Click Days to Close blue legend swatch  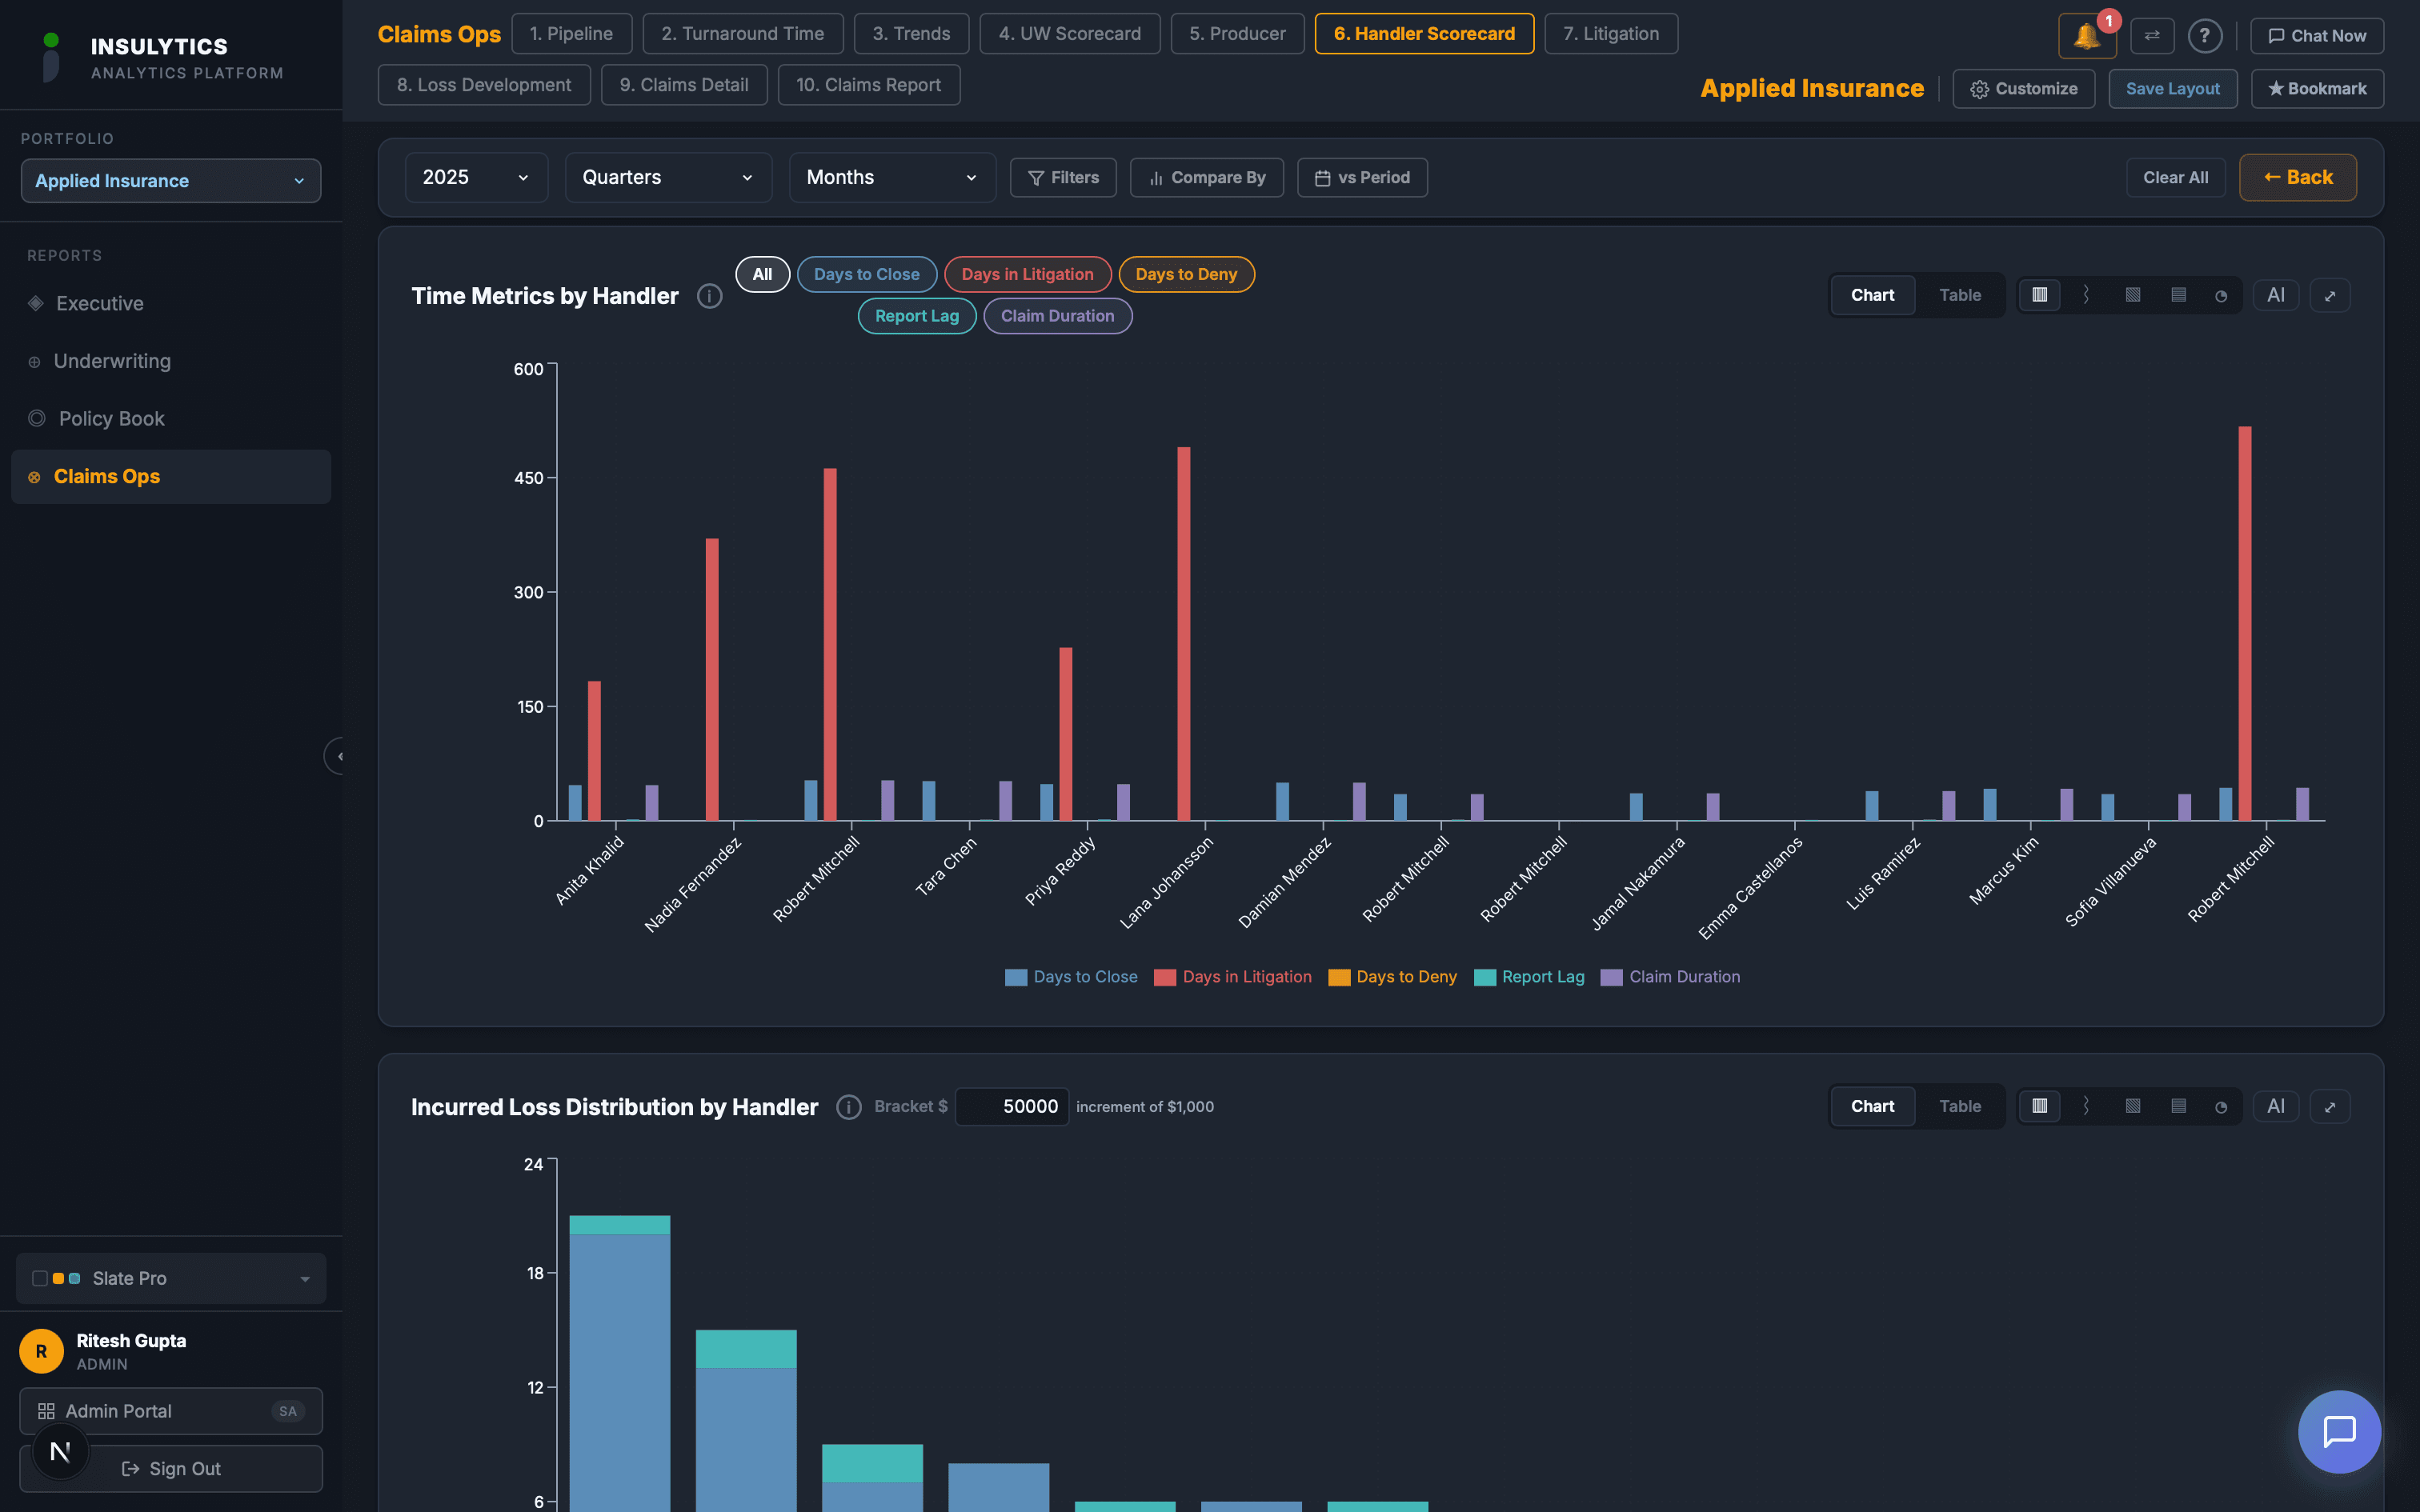point(1015,978)
